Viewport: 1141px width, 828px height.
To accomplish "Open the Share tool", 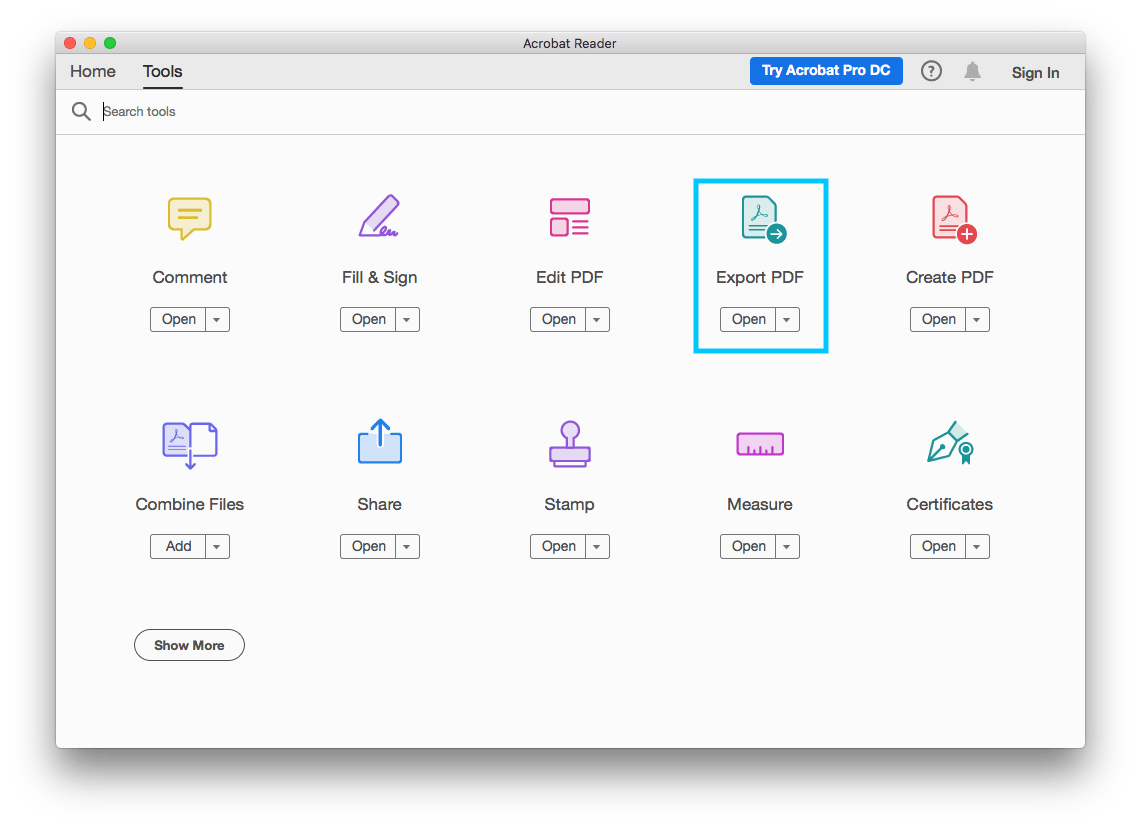I will click(x=368, y=546).
